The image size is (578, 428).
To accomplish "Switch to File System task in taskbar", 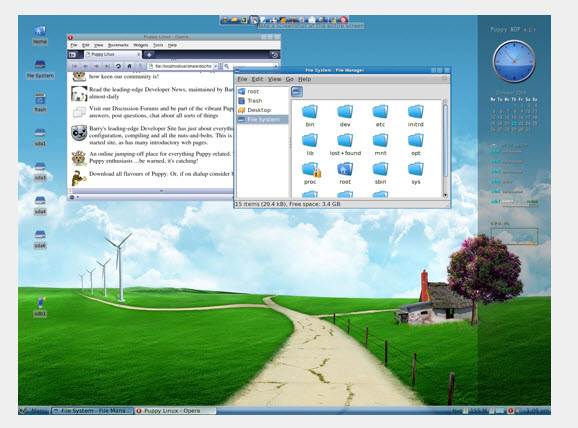I will 92,410.
